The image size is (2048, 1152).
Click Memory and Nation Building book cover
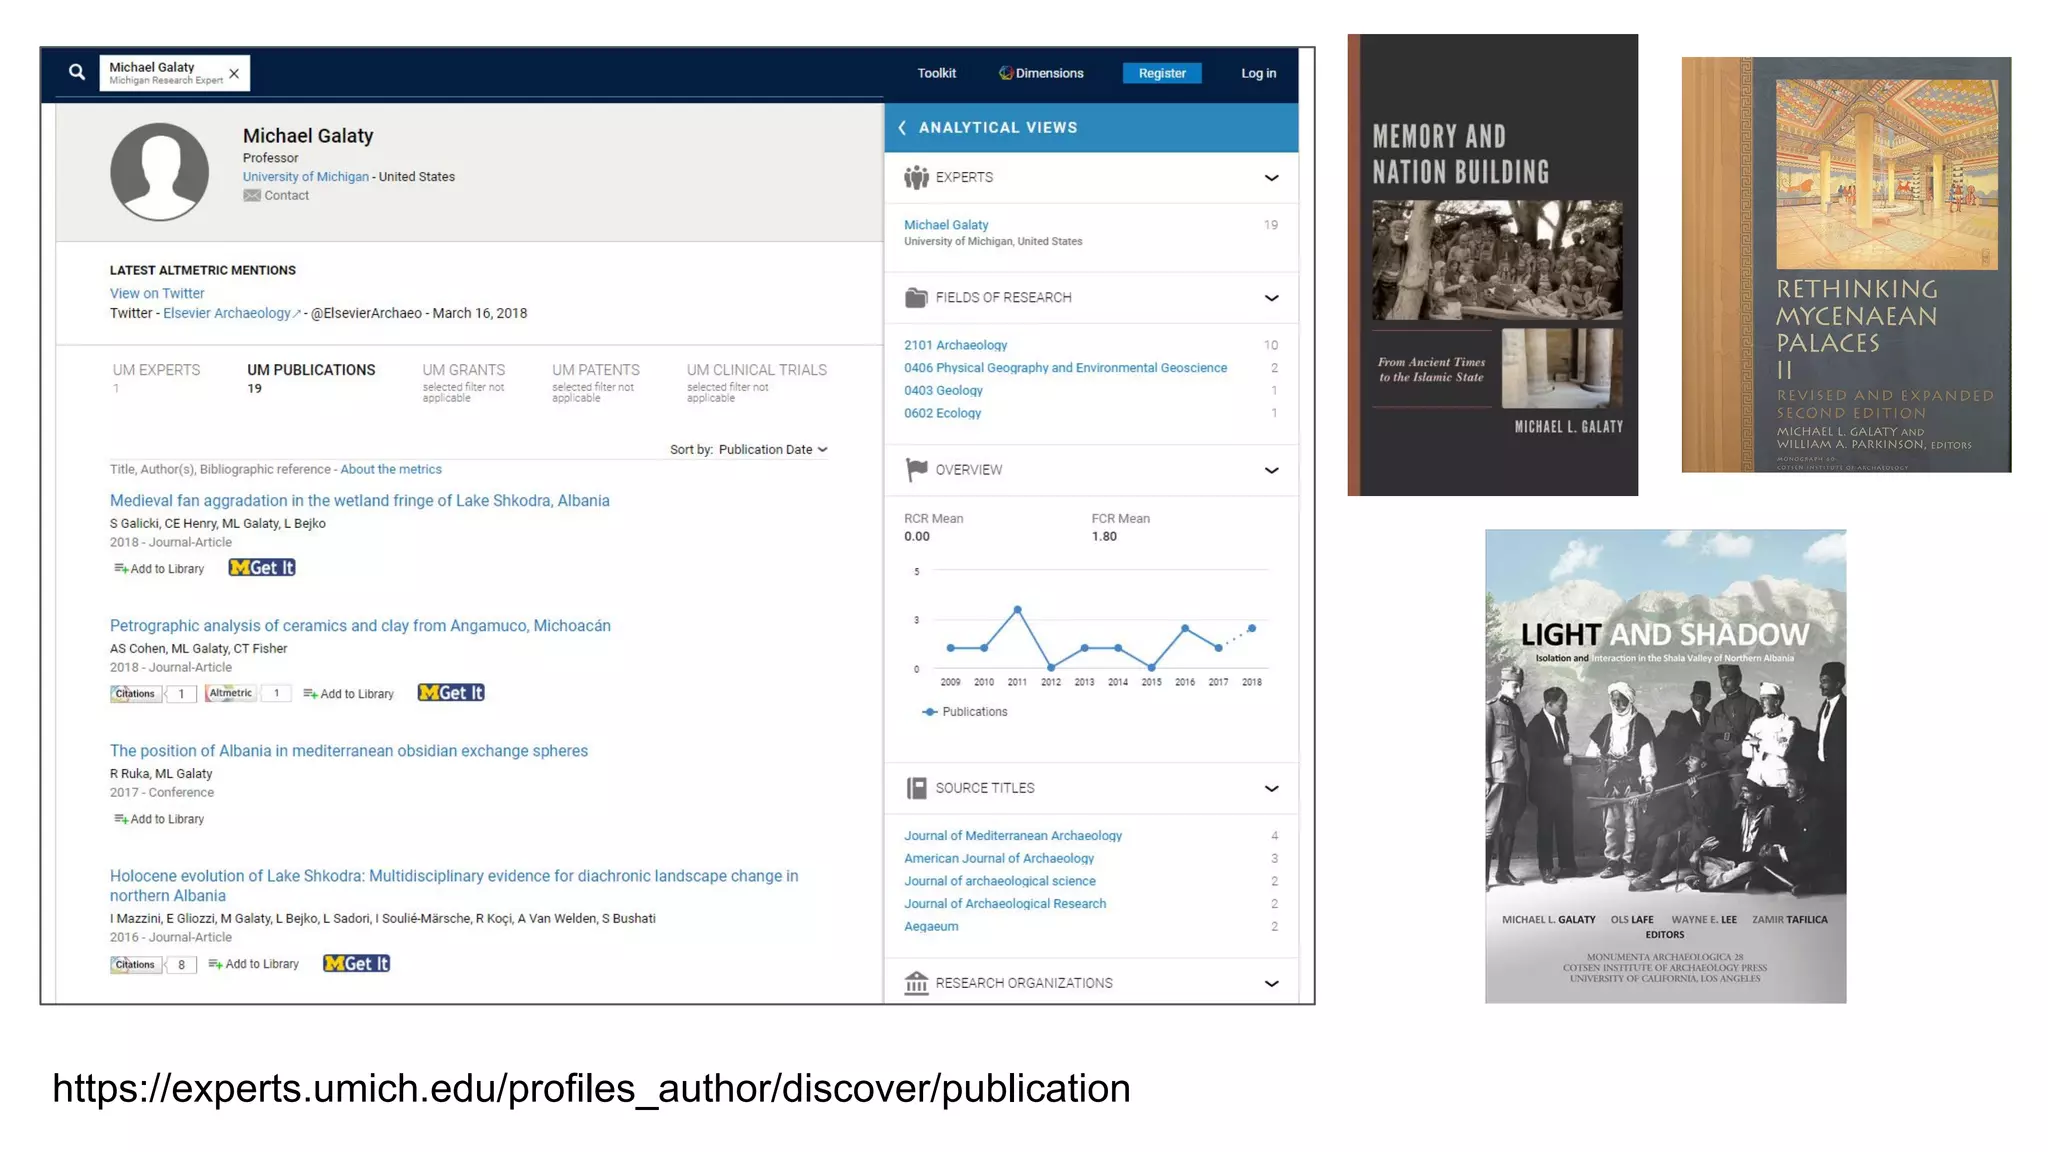pyautogui.click(x=1492, y=265)
